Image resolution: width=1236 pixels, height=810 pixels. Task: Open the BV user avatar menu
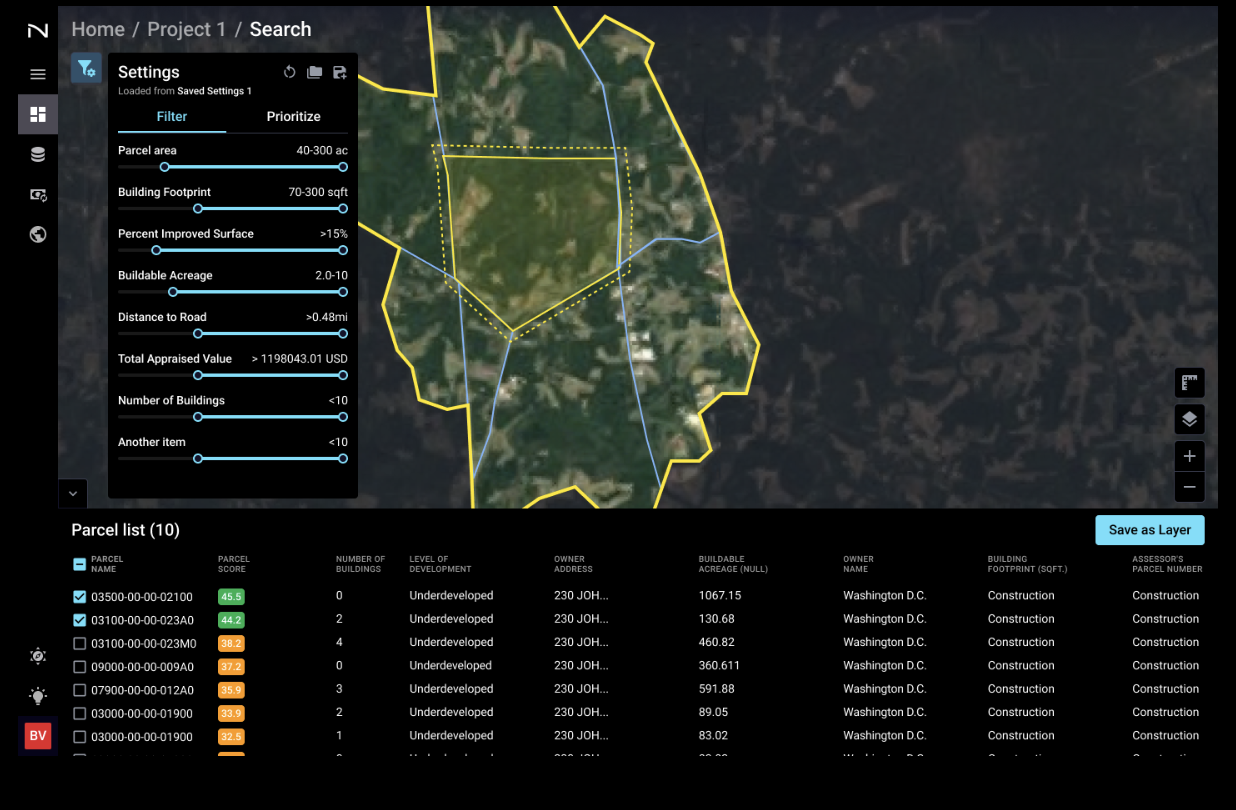[x=37, y=736]
